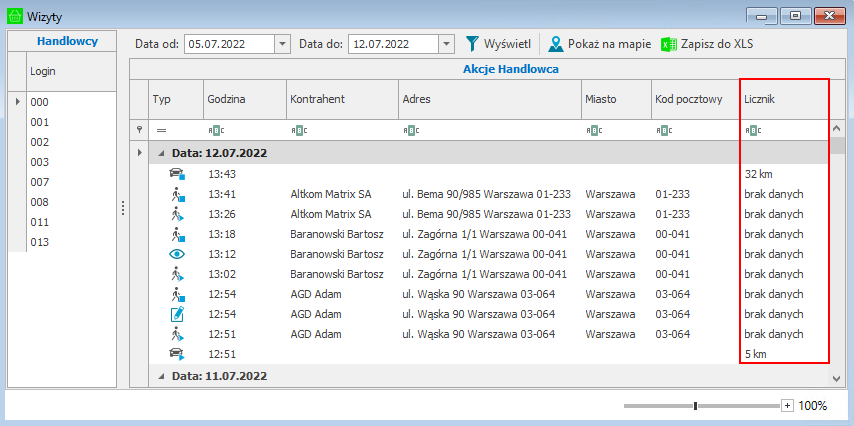
Task: Click the car icon in the 13:43 row
Action: 177,174
